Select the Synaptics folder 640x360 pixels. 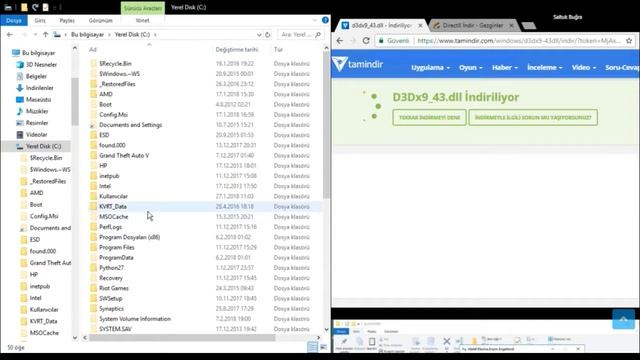pos(111,309)
